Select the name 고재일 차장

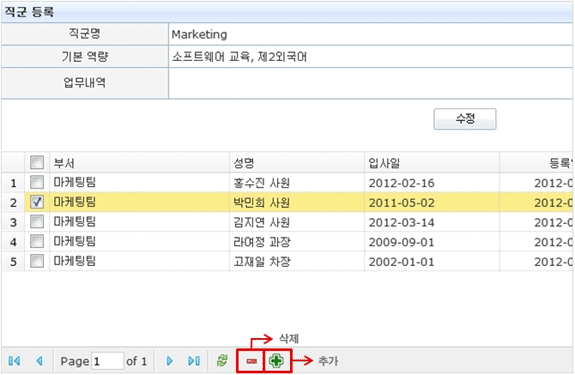pos(262,262)
